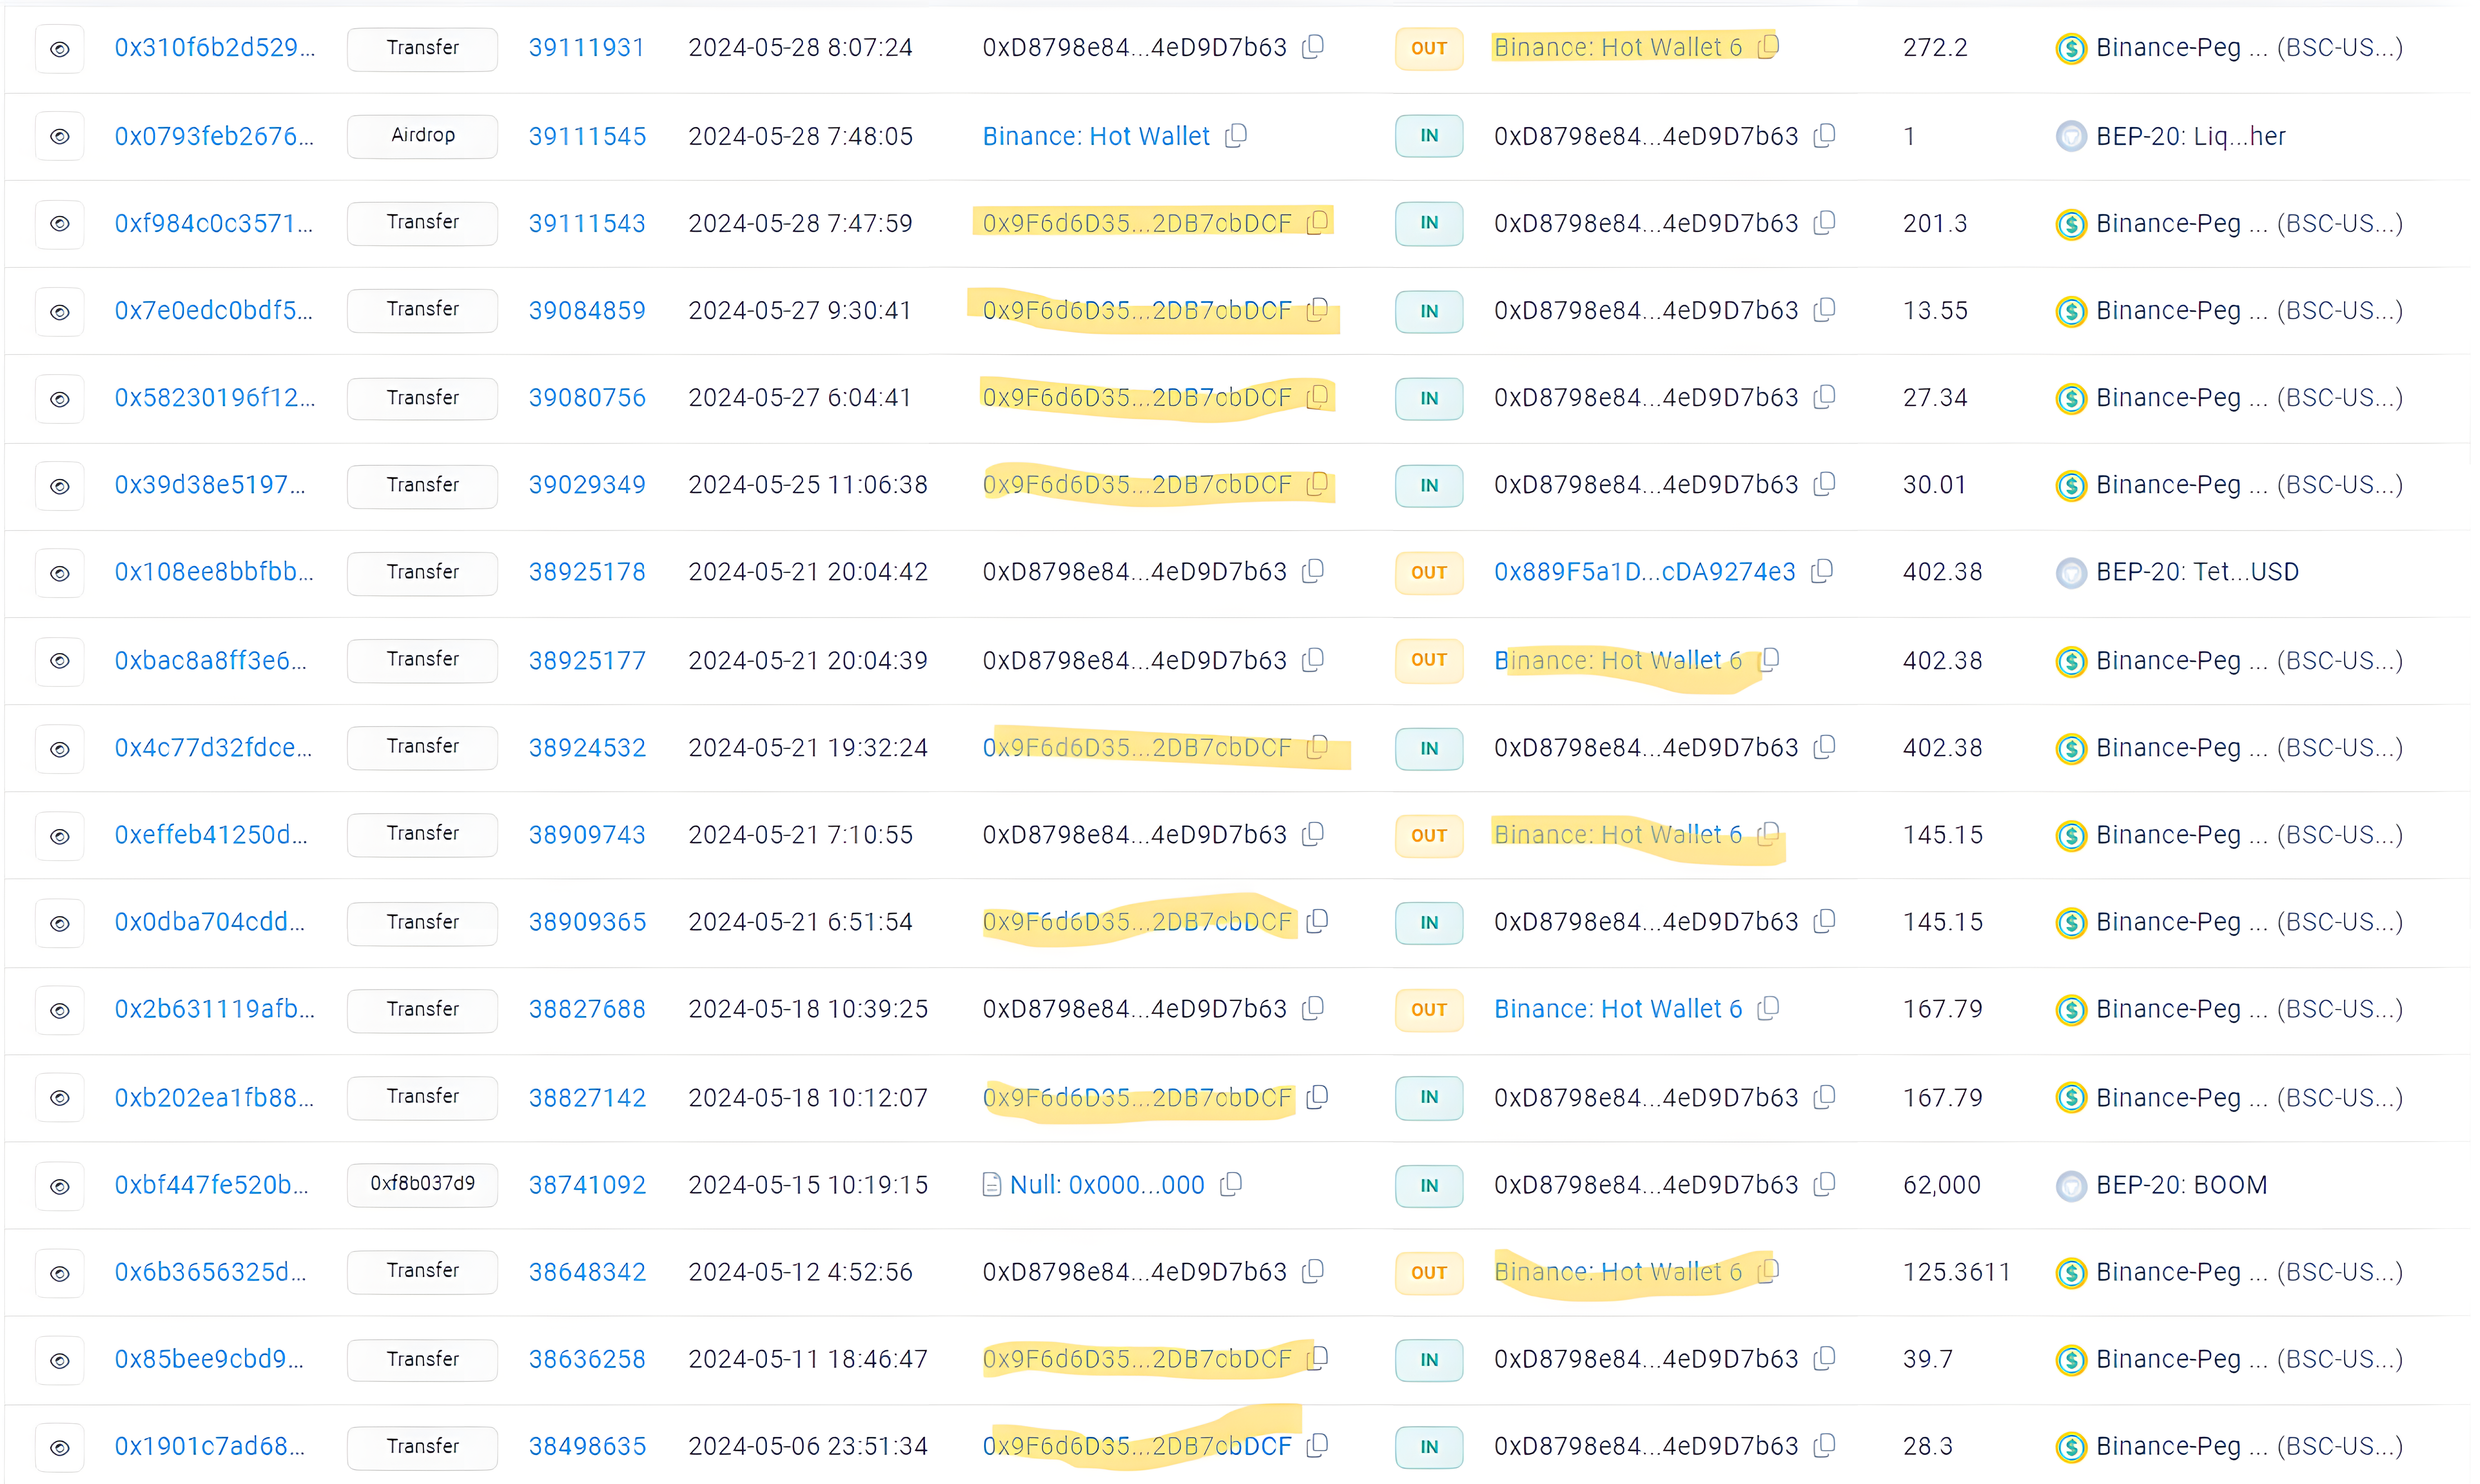Viewport: 2480px width, 1484px height.
Task: Show quick view of transaction 0xbf447fe520b
Action: [x=60, y=1185]
